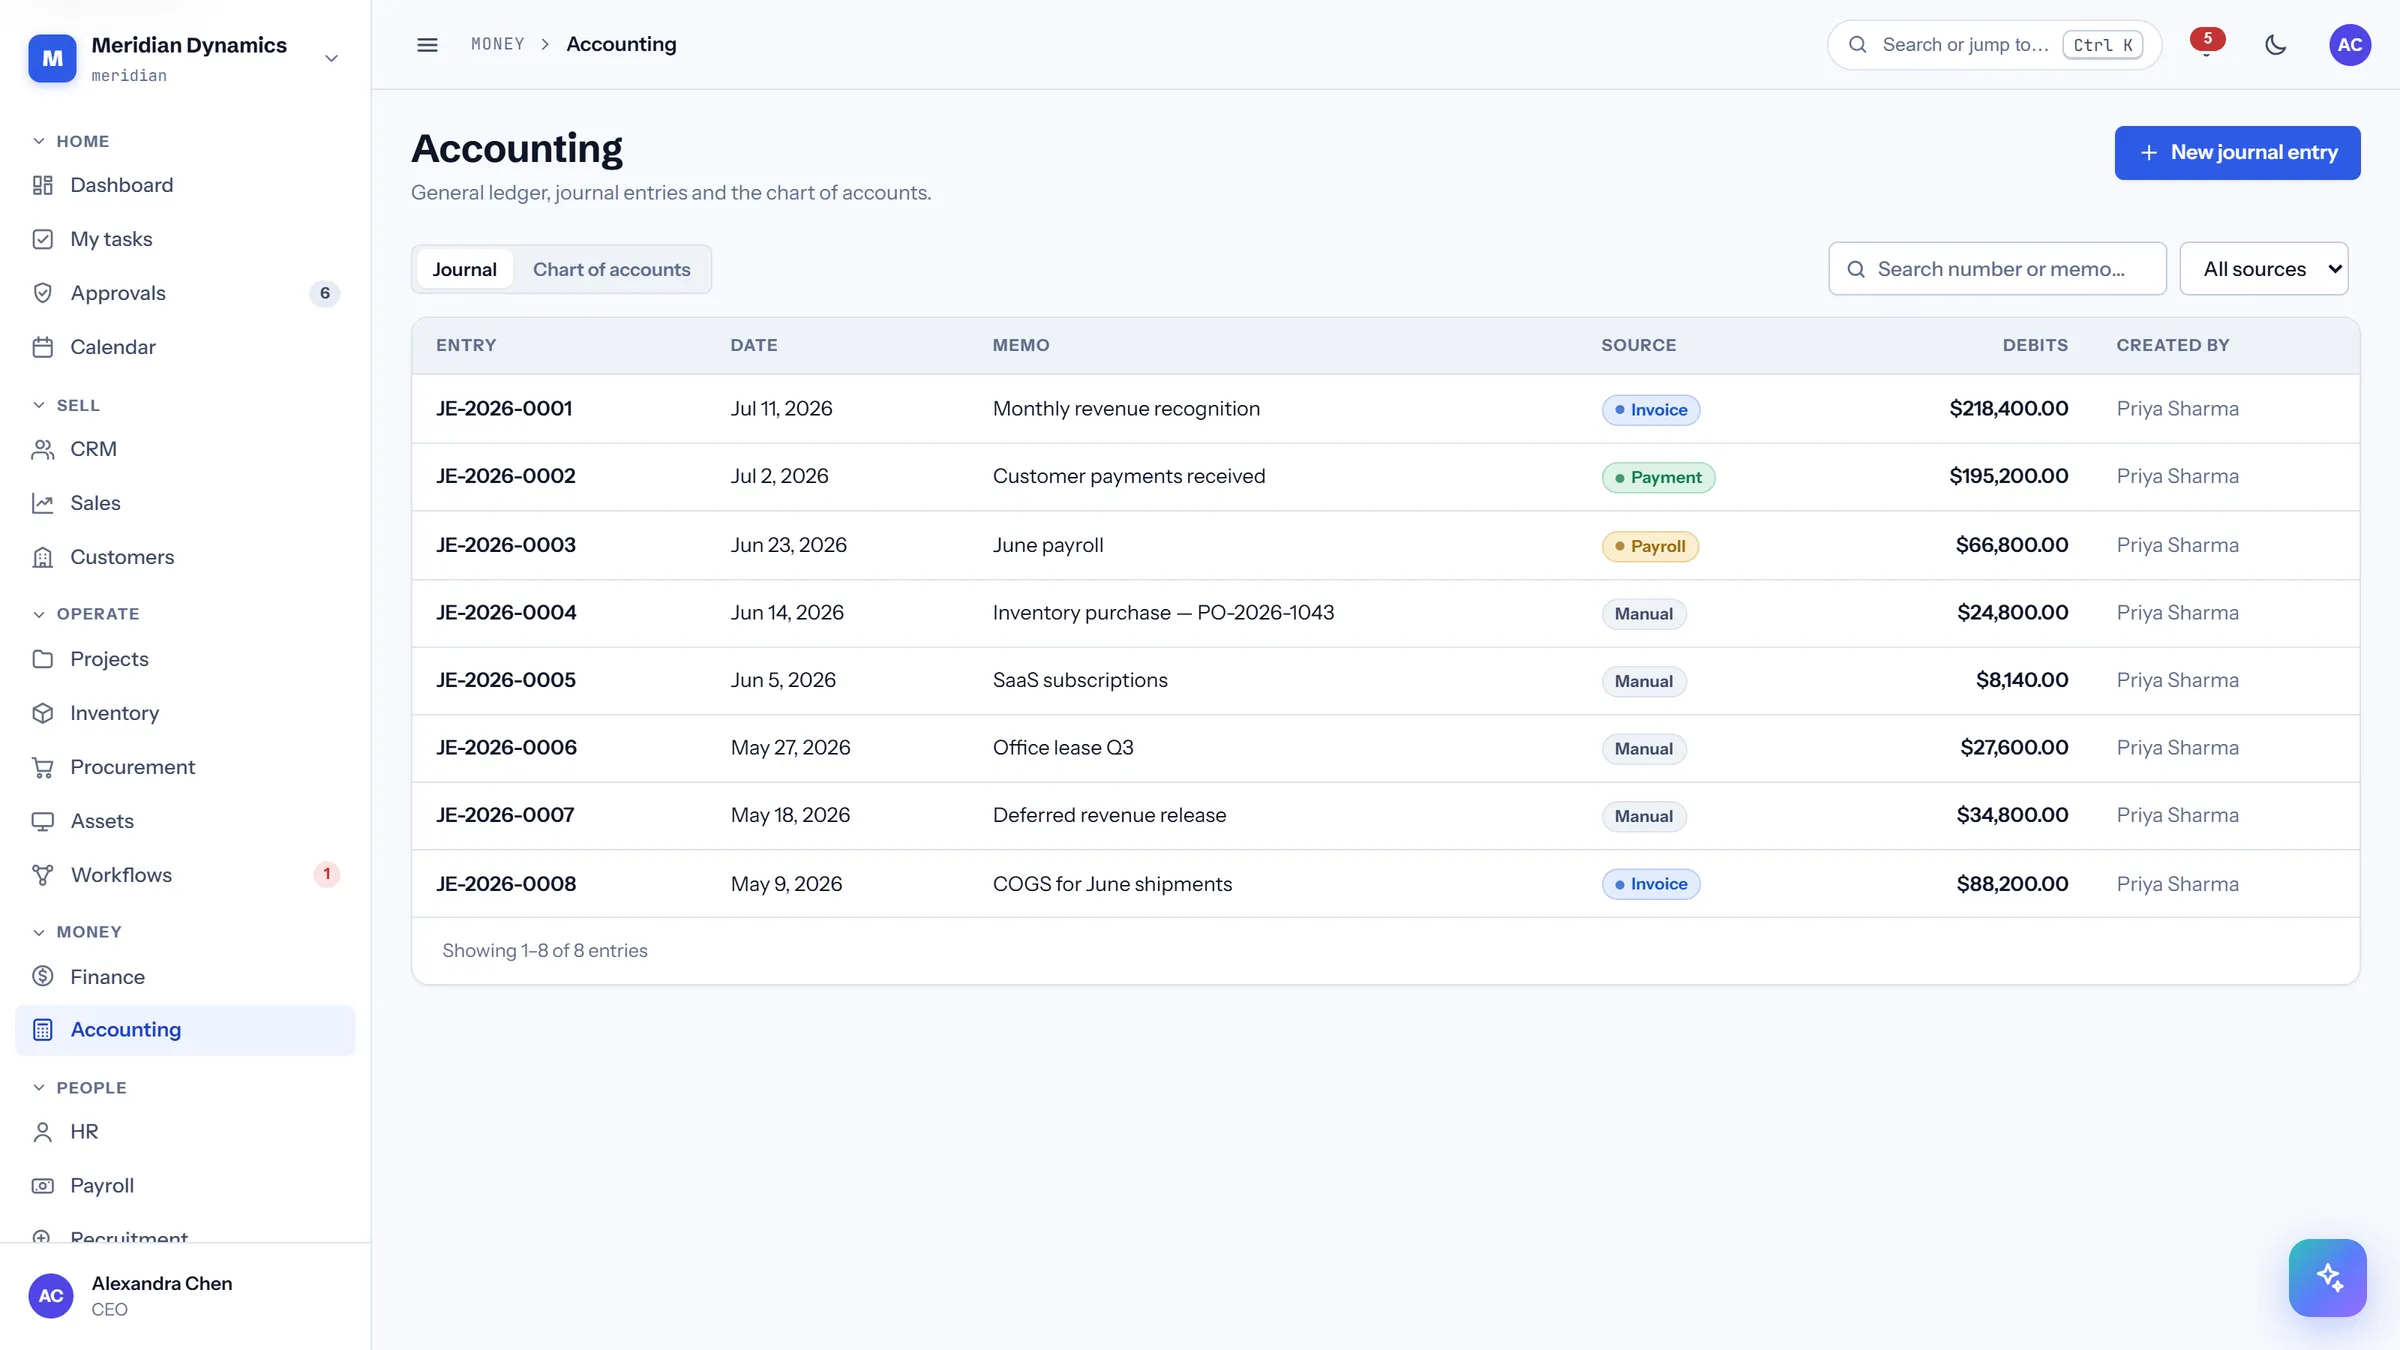Screen dimensions: 2400x1350
Task: Collapse the sidebar using the hamburger icon
Action: pos(427,44)
